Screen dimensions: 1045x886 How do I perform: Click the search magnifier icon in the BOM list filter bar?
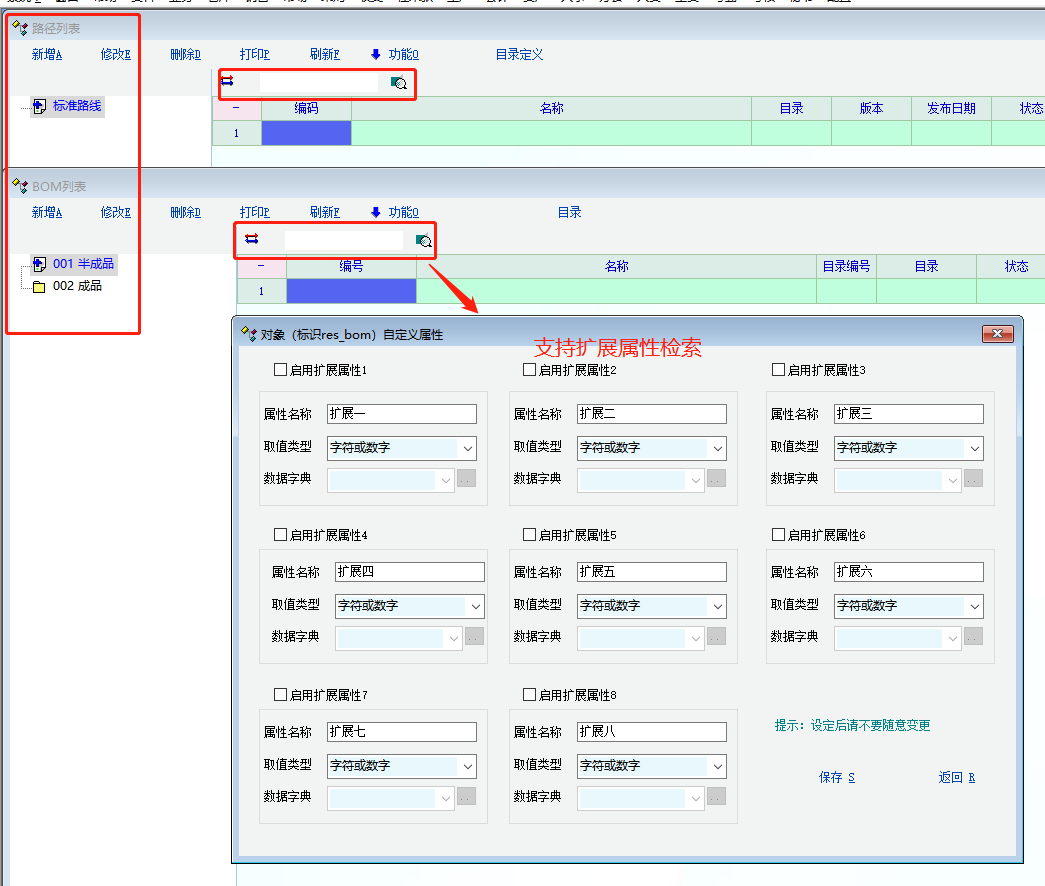point(424,240)
